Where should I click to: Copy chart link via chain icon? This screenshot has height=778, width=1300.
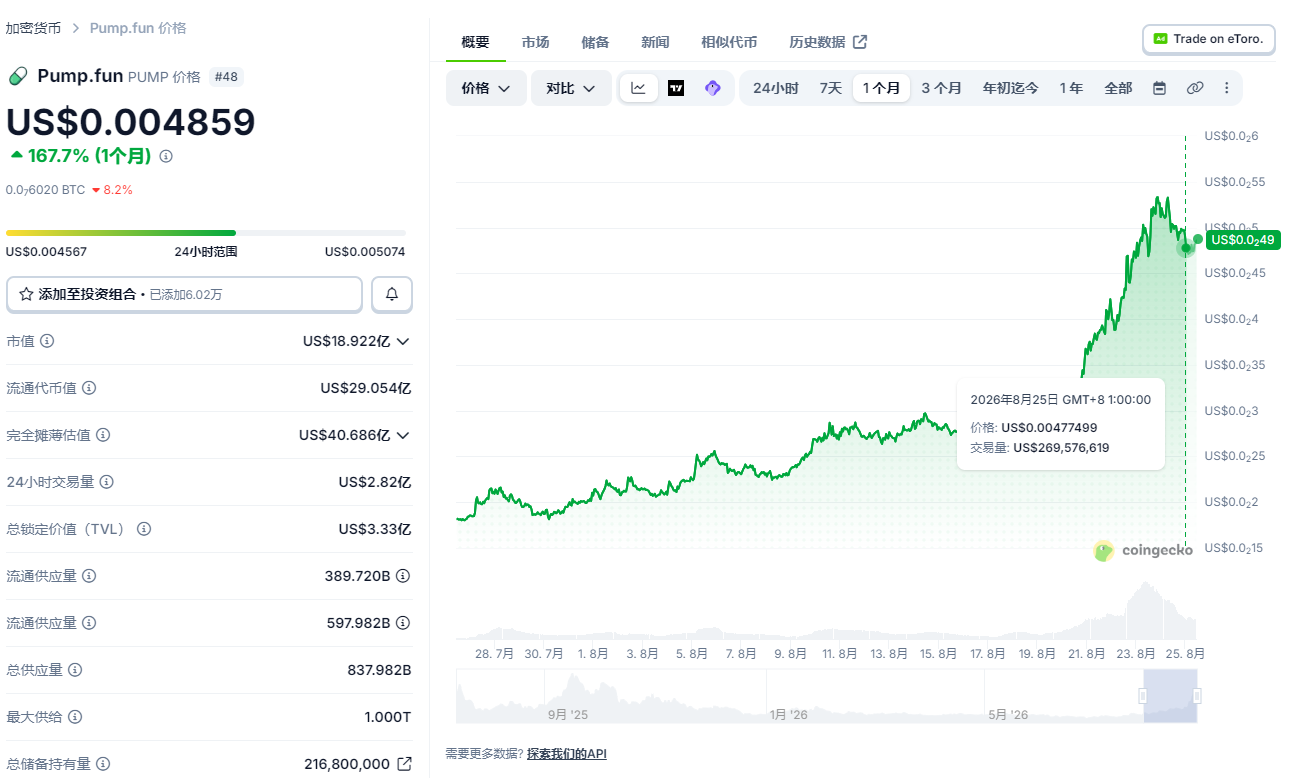point(1194,88)
